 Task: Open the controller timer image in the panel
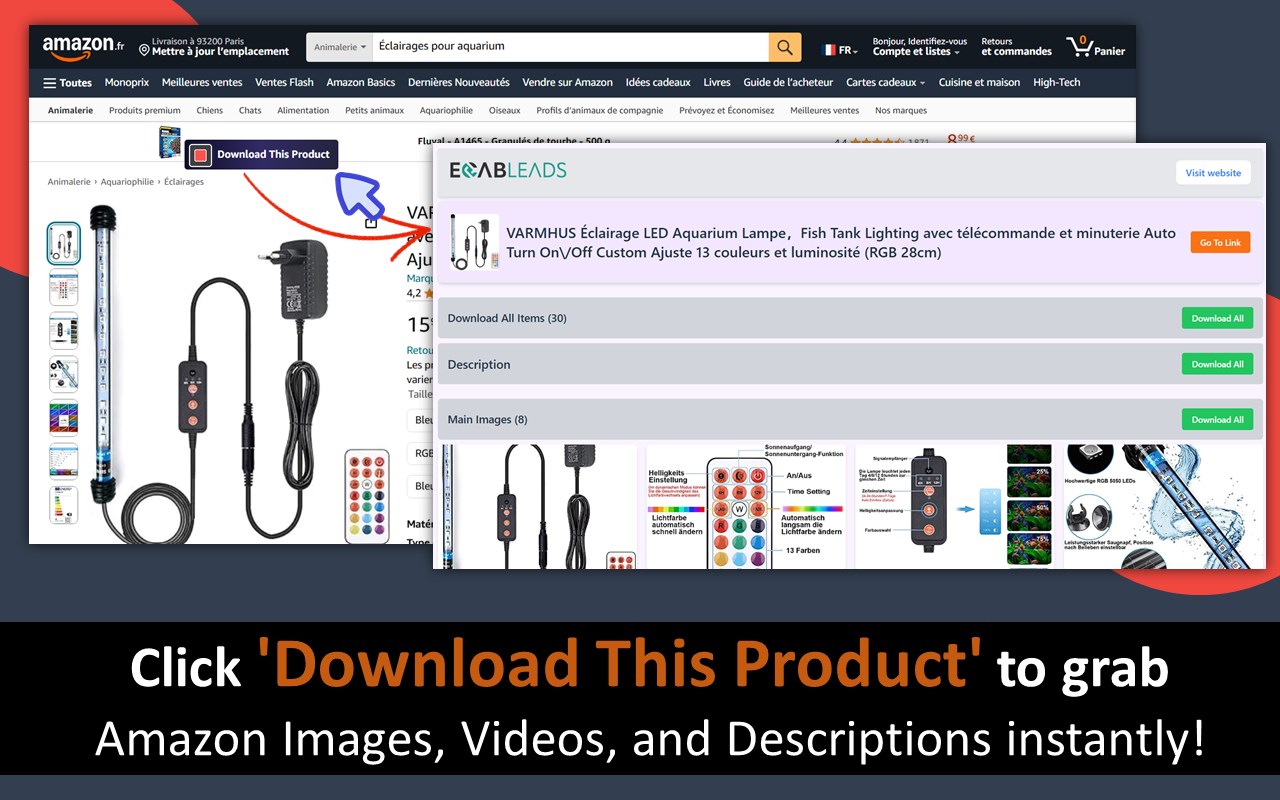(954, 506)
